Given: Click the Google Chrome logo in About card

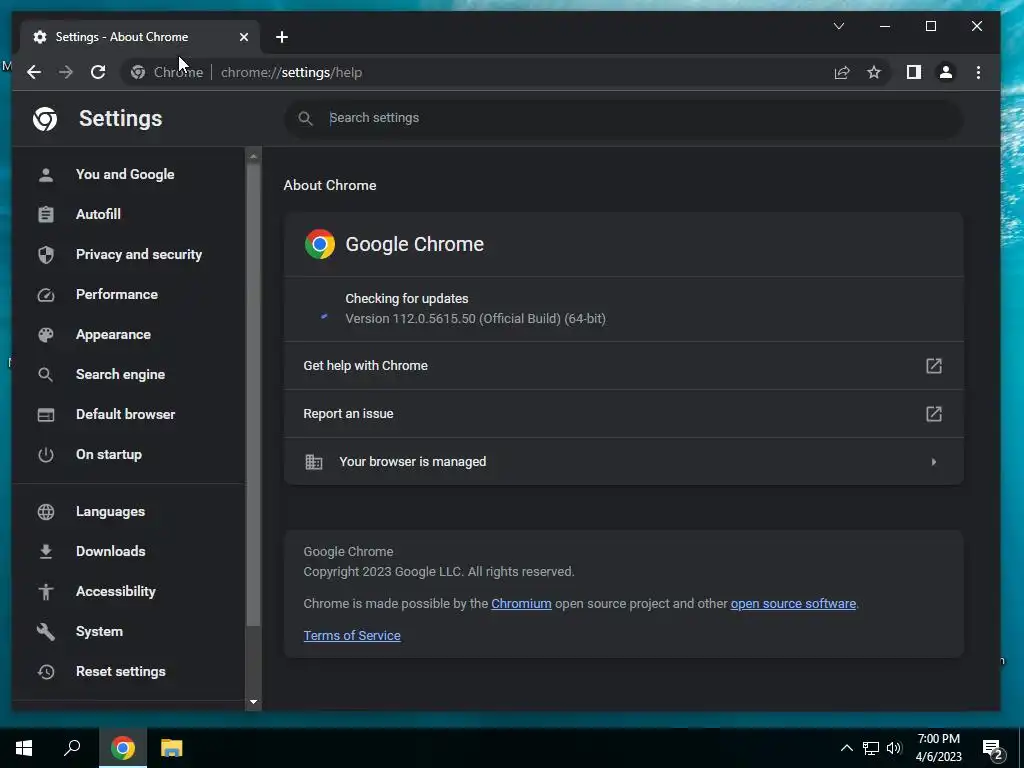Looking at the screenshot, I should [x=320, y=244].
